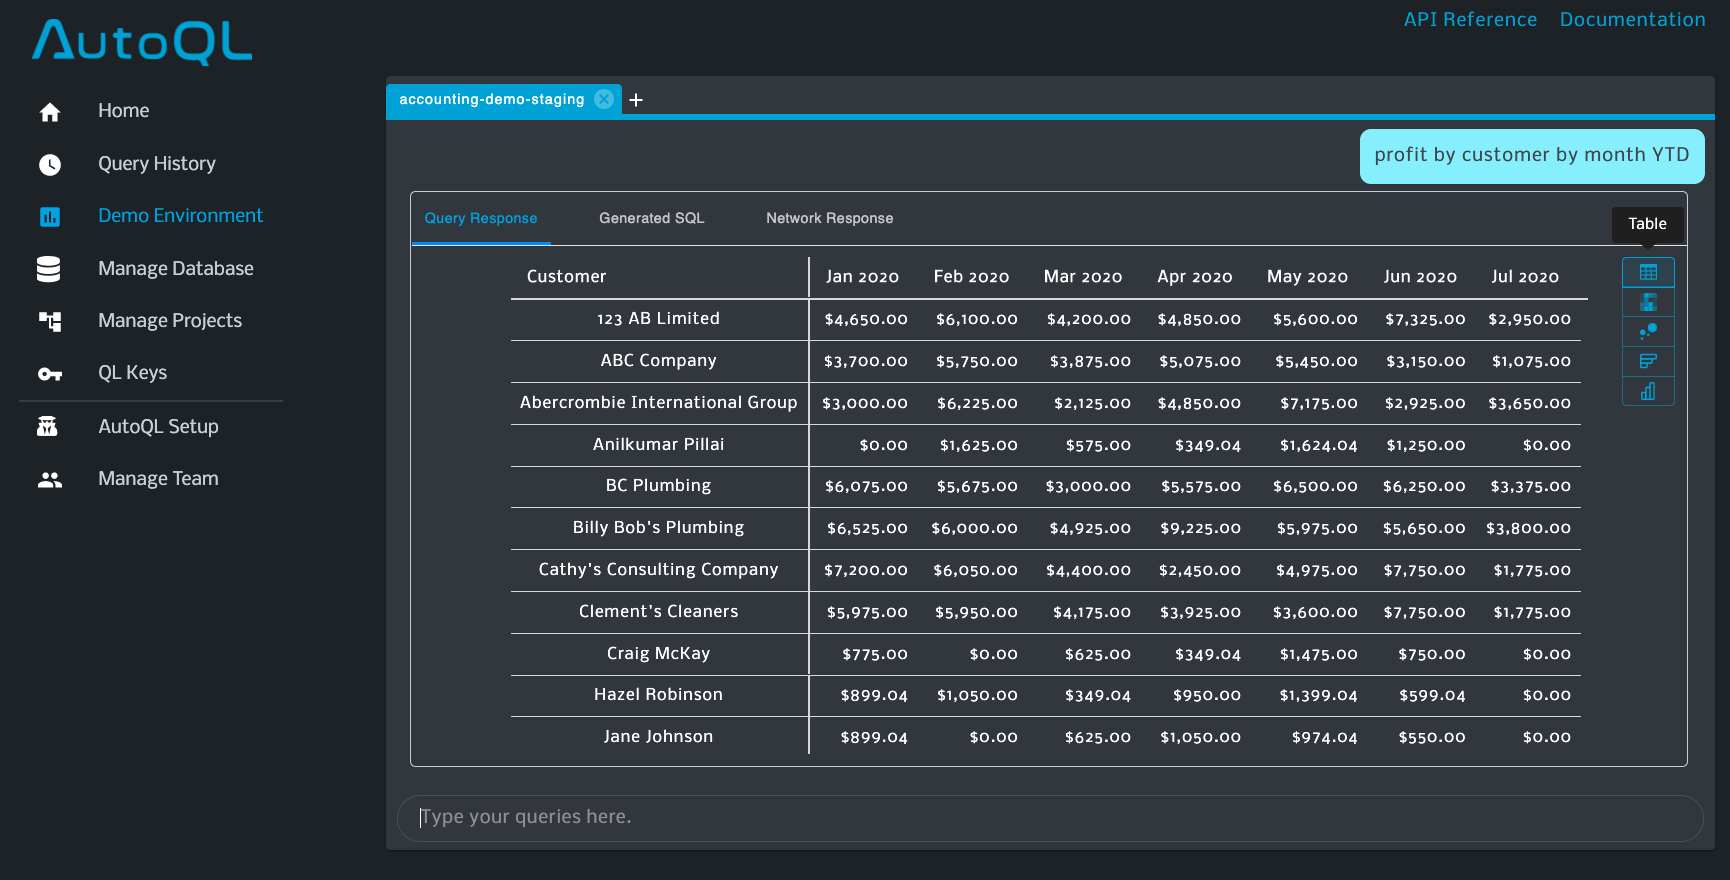Switch to horizontal bar chart view
This screenshot has width=1730, height=880.
point(1648,361)
